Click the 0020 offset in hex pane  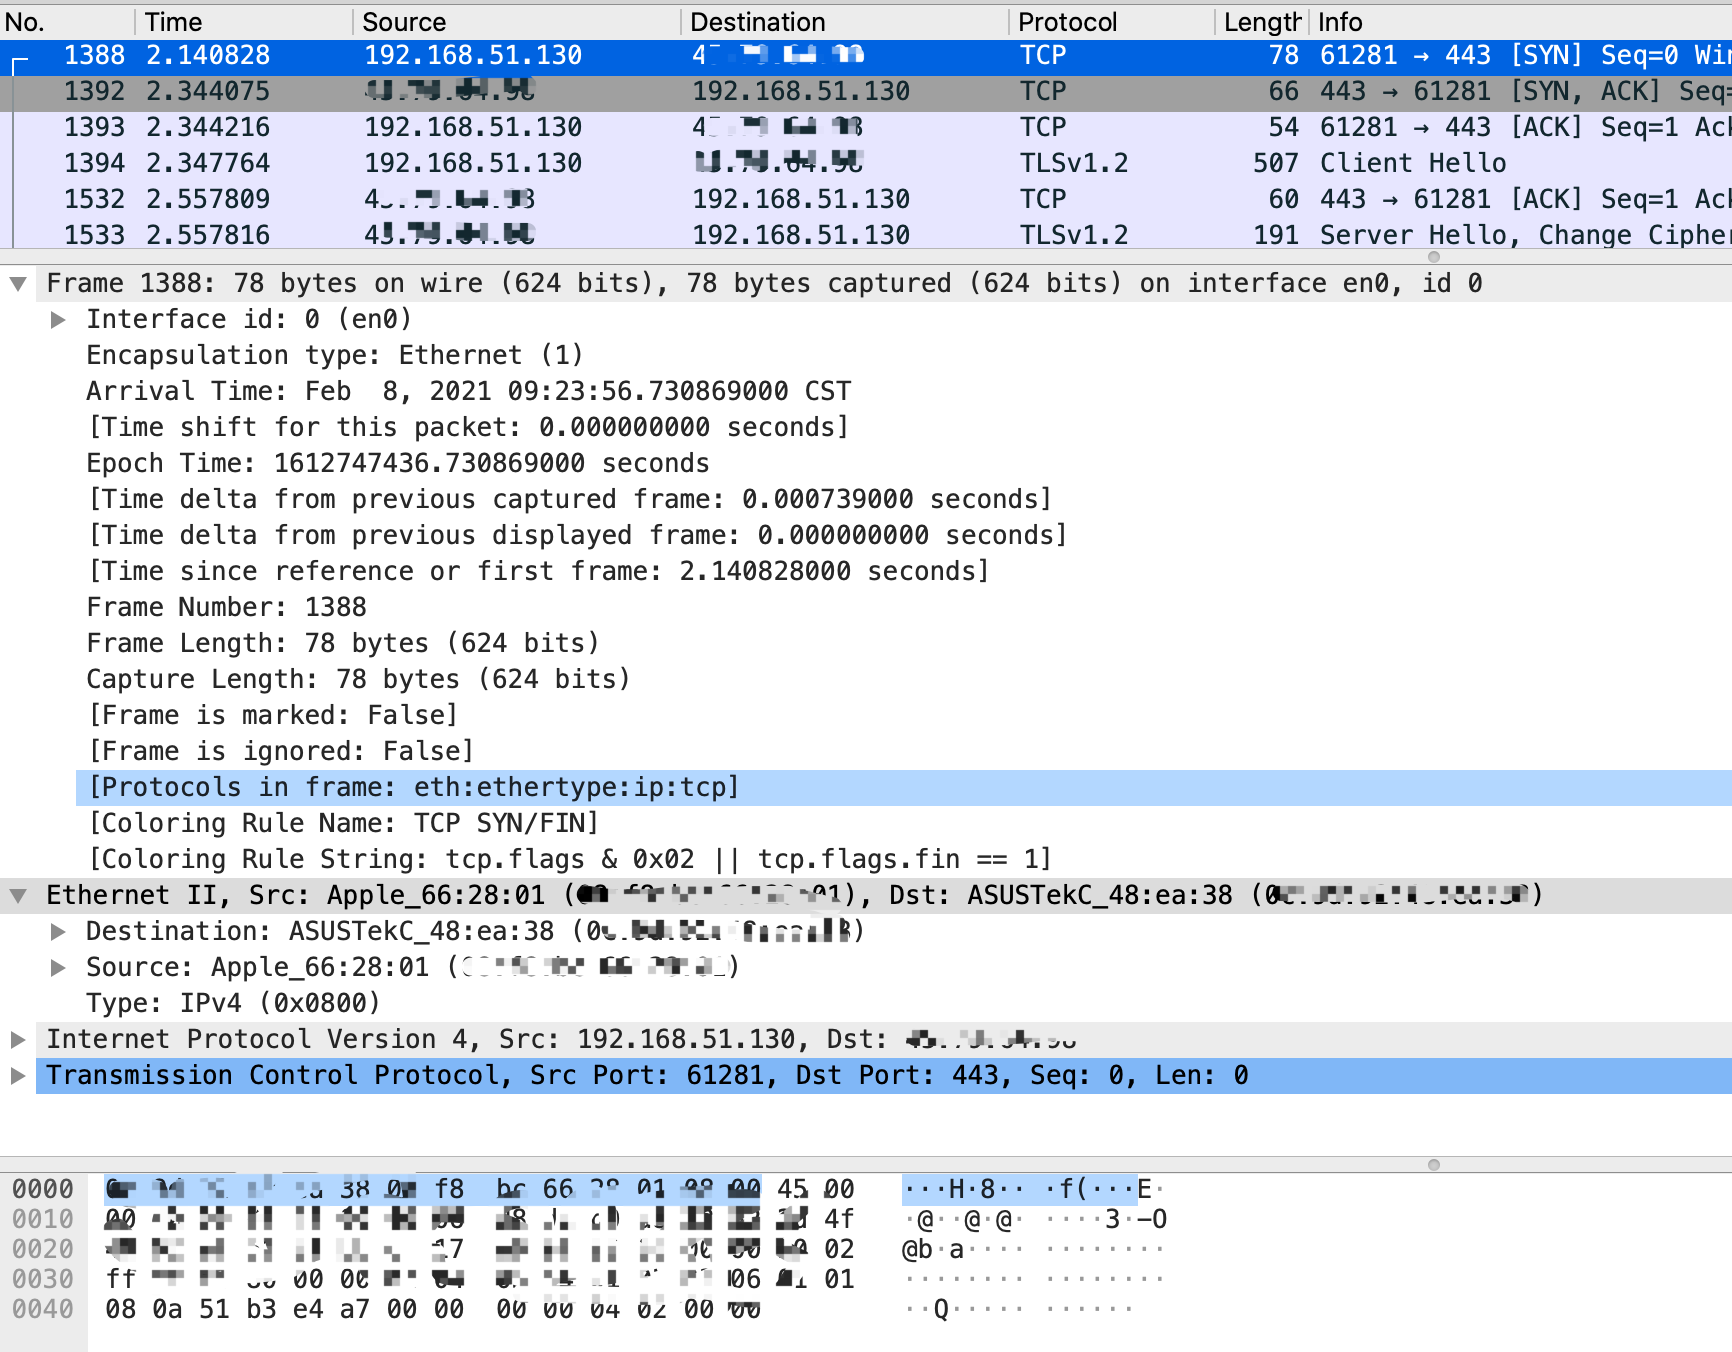point(43,1250)
